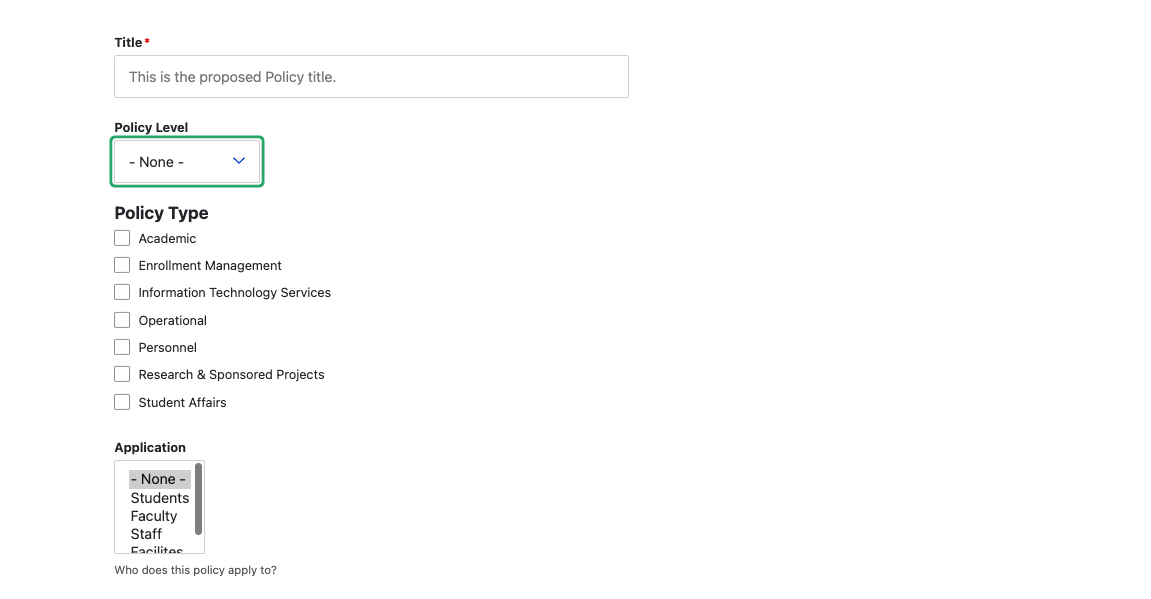Select '- None -' in Application list

pos(159,479)
